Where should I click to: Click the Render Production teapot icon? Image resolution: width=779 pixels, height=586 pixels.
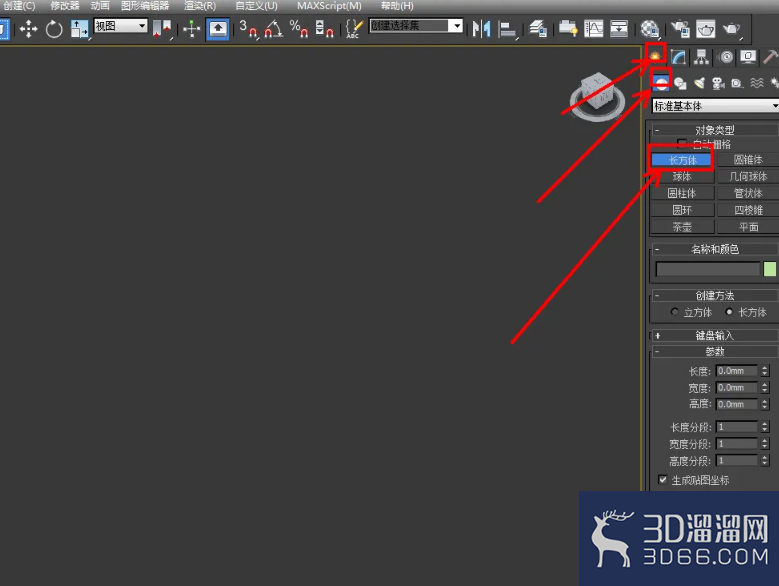731,29
